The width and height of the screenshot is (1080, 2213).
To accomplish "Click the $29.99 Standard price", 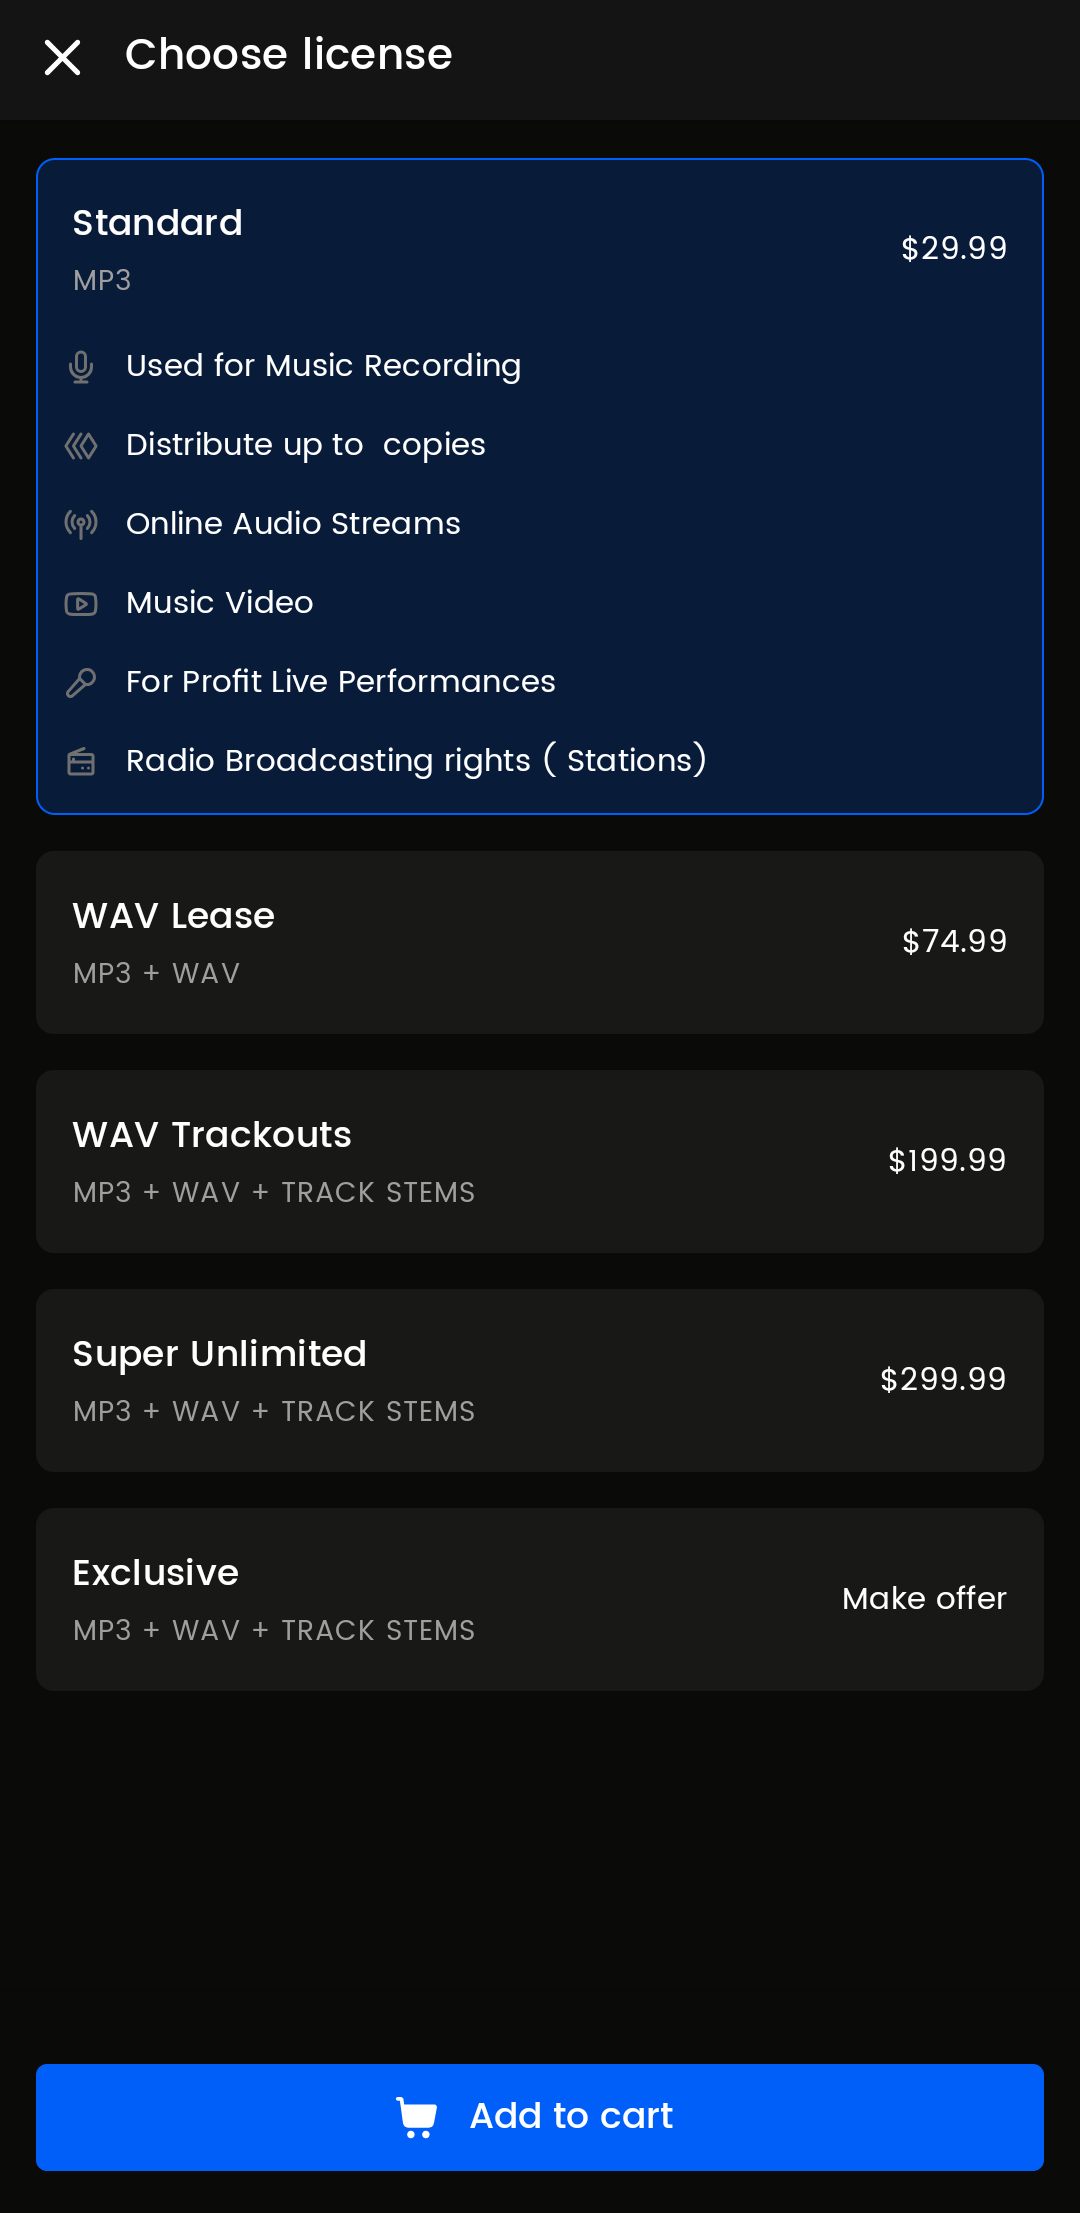I will pos(954,249).
